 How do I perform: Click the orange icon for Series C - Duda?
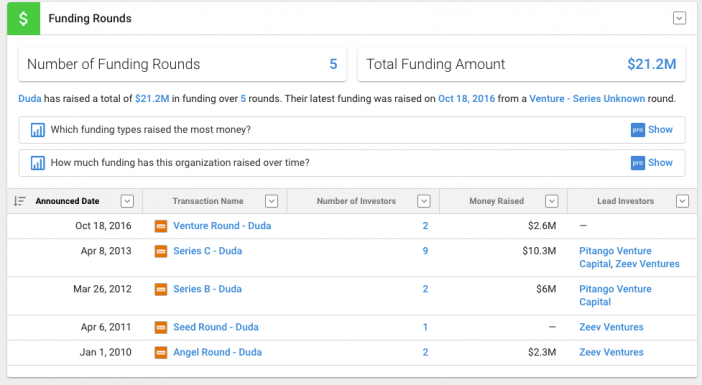pyautogui.click(x=161, y=251)
